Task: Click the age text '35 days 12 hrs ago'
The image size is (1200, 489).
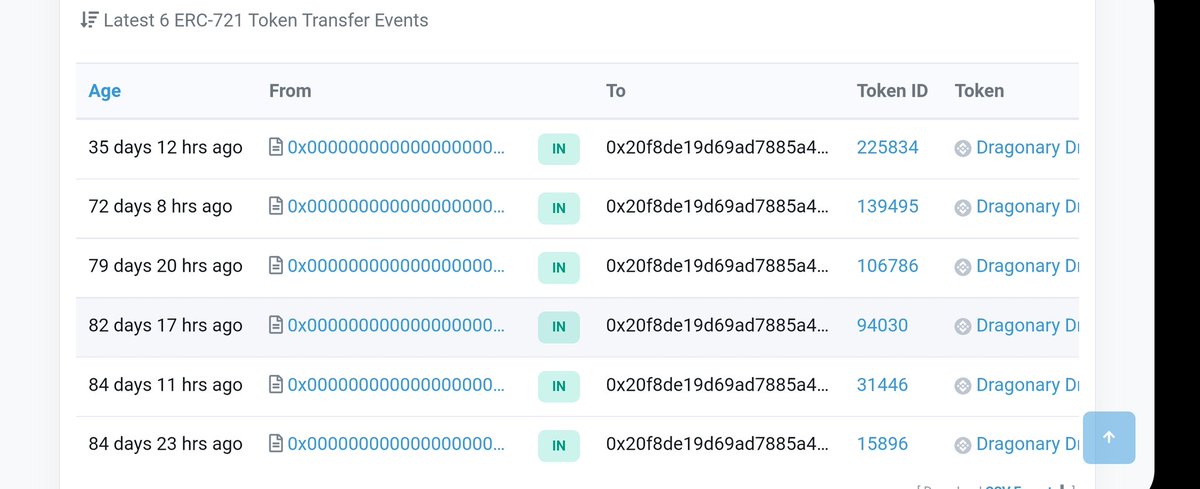Action: (165, 148)
